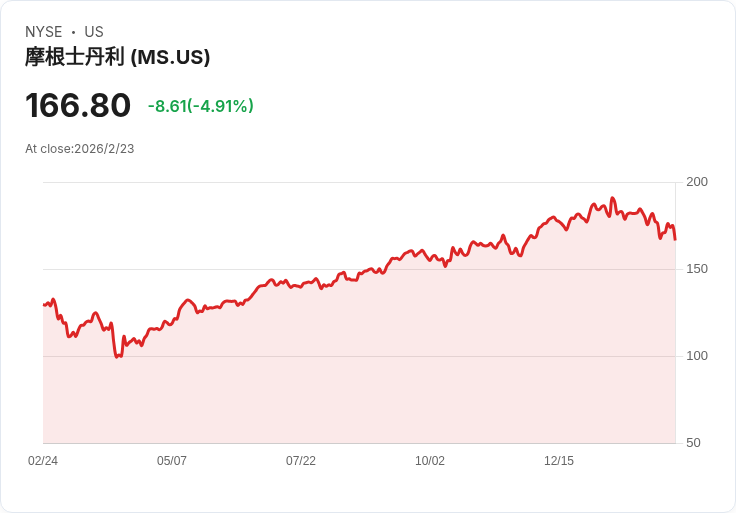Click the -8.61(-4.91%) change value

pyautogui.click(x=200, y=106)
